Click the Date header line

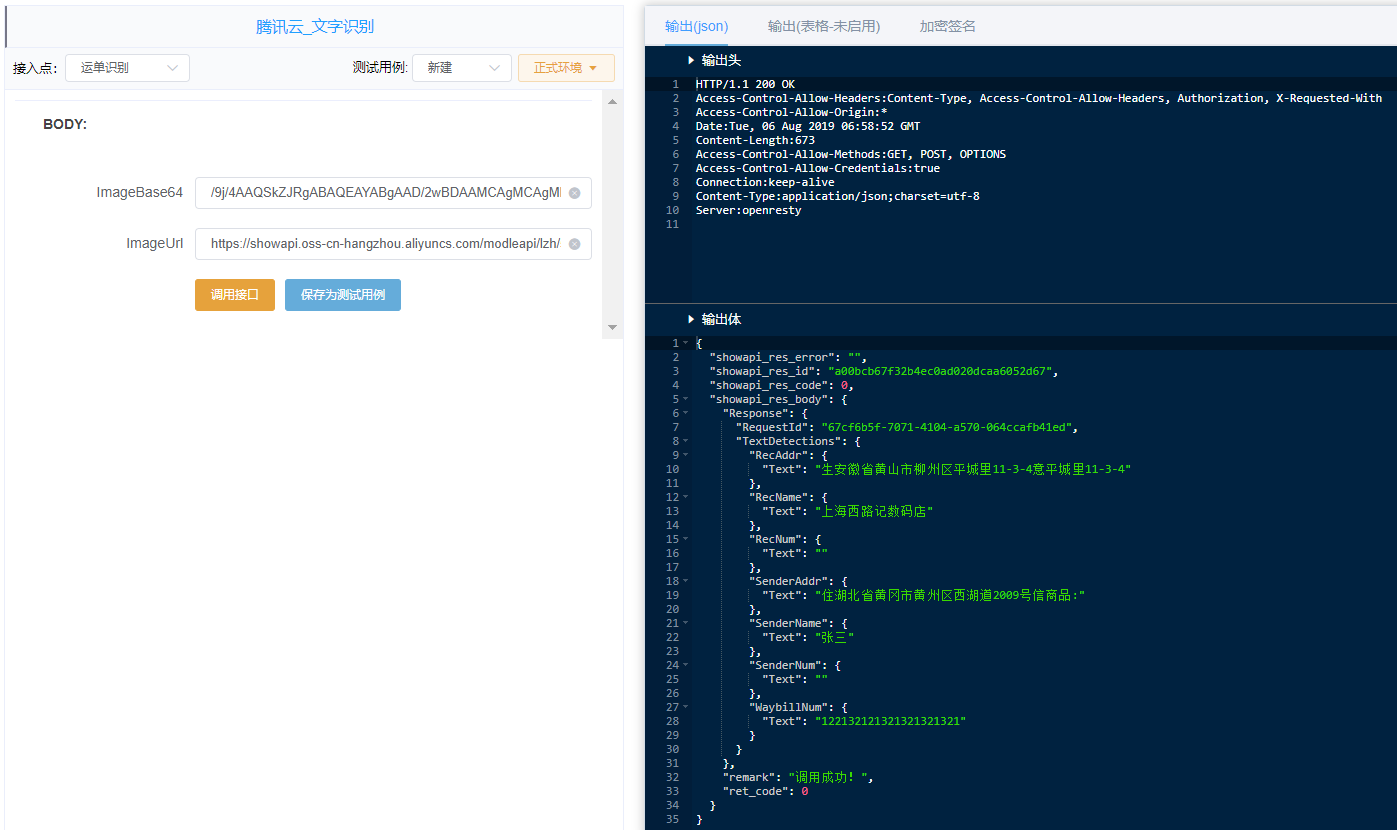click(x=808, y=126)
